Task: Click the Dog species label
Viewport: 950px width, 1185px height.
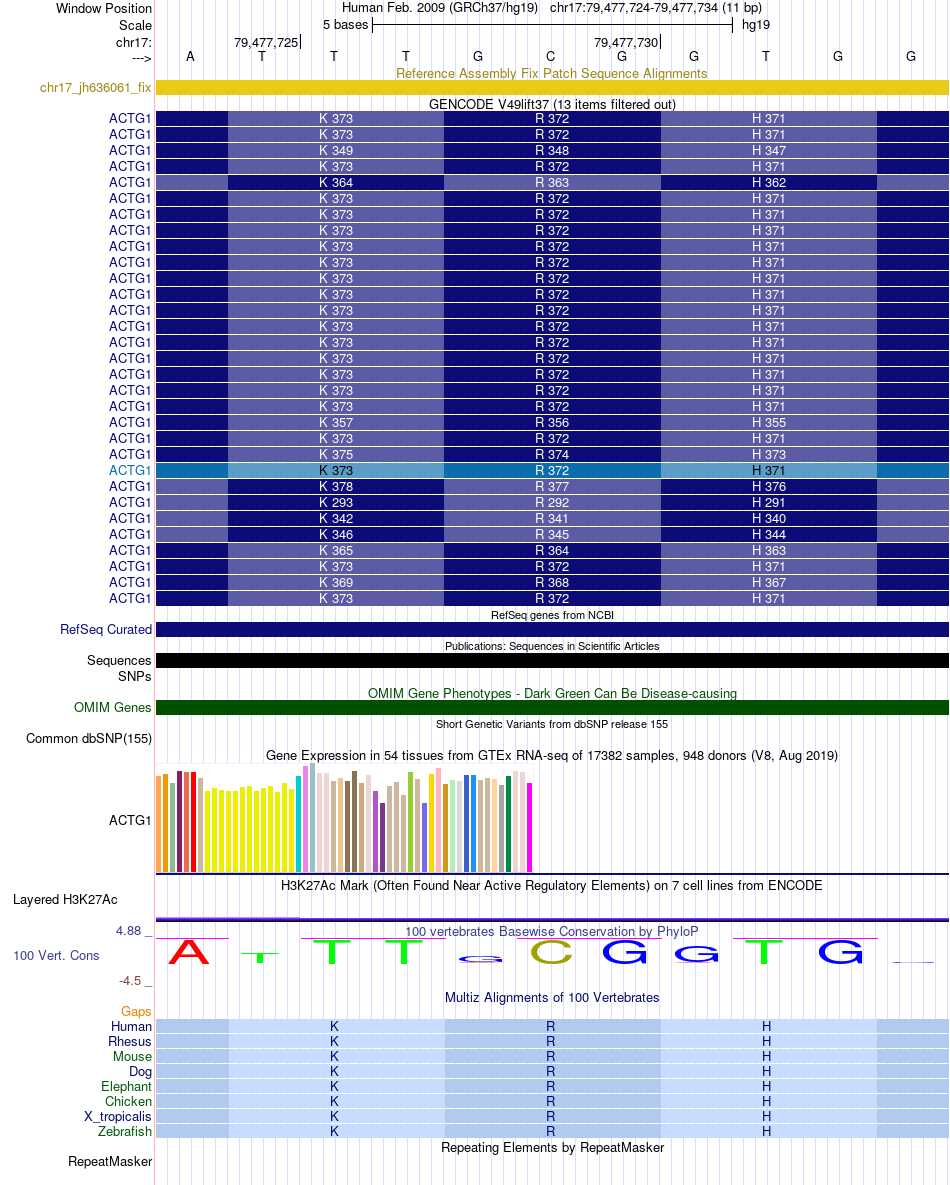Action: (141, 1071)
